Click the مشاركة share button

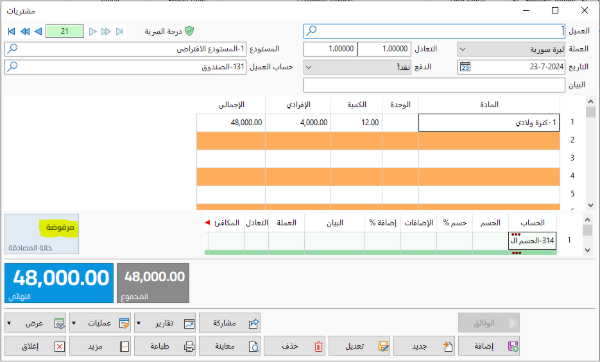230,323
